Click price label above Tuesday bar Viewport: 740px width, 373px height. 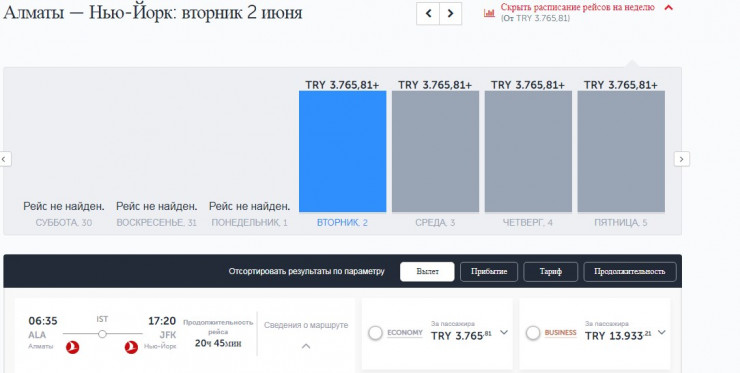342,85
